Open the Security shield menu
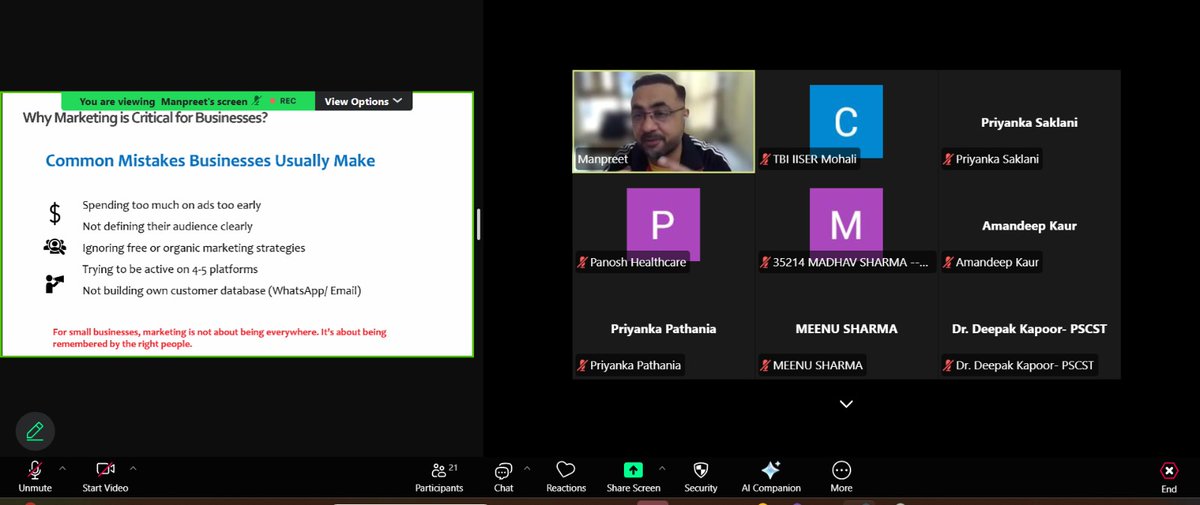The height and width of the screenshot is (505, 1200). (701, 476)
